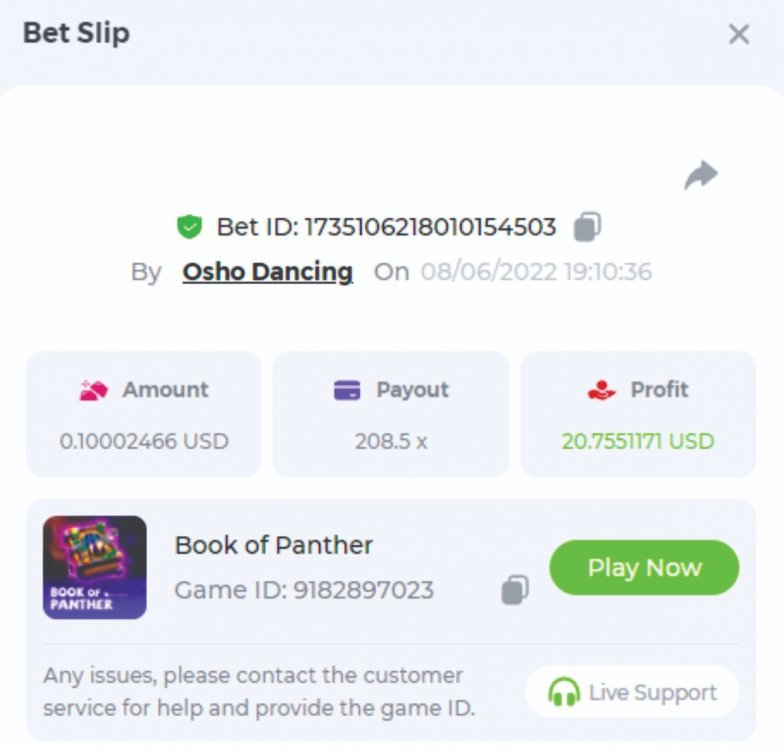This screenshot has height=750, width=784.
Task: Click the Bet ID number text
Action: 429,228
